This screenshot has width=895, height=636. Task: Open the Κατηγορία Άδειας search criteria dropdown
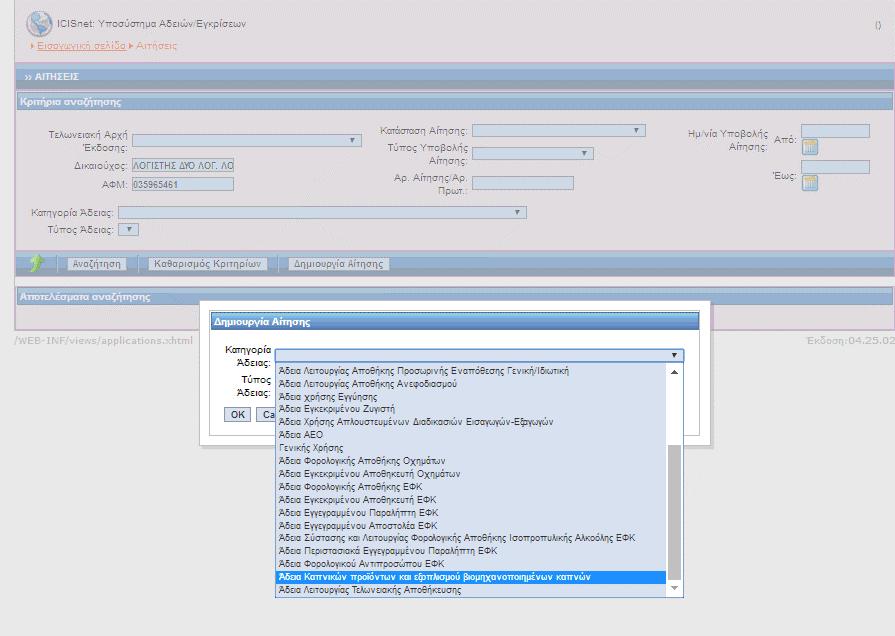322,212
